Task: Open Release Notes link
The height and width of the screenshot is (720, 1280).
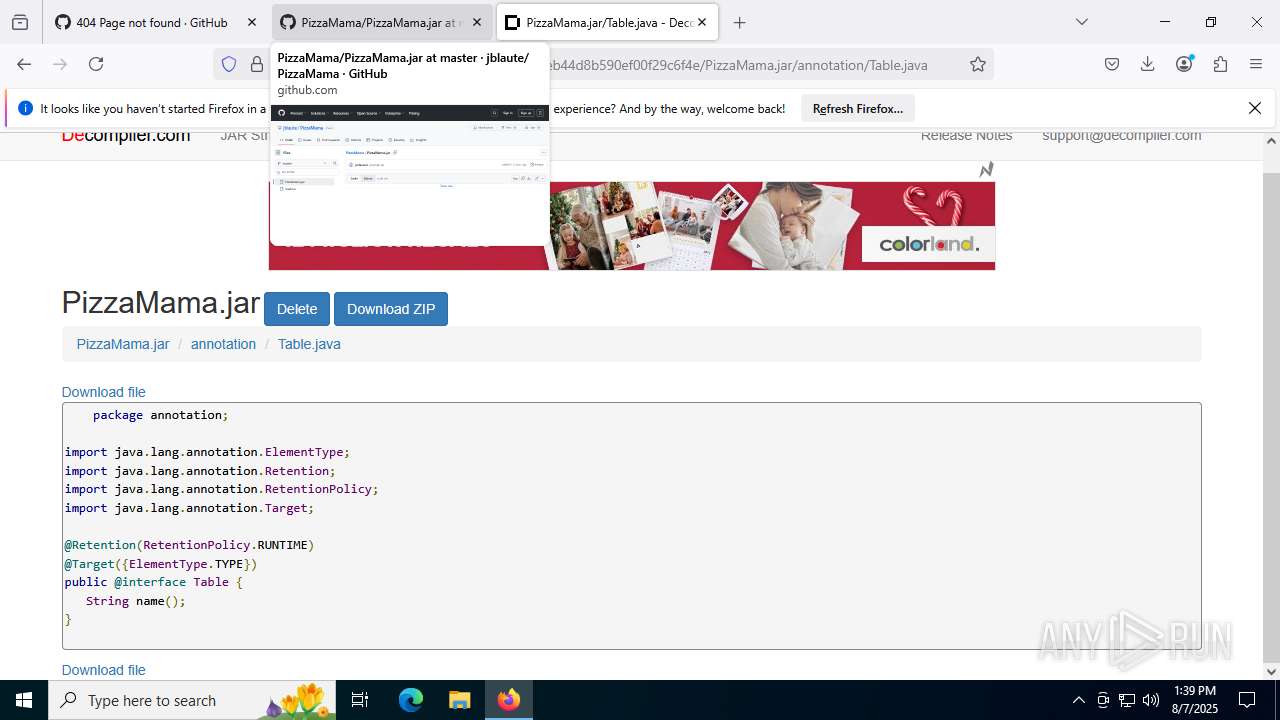Action: (x=966, y=135)
